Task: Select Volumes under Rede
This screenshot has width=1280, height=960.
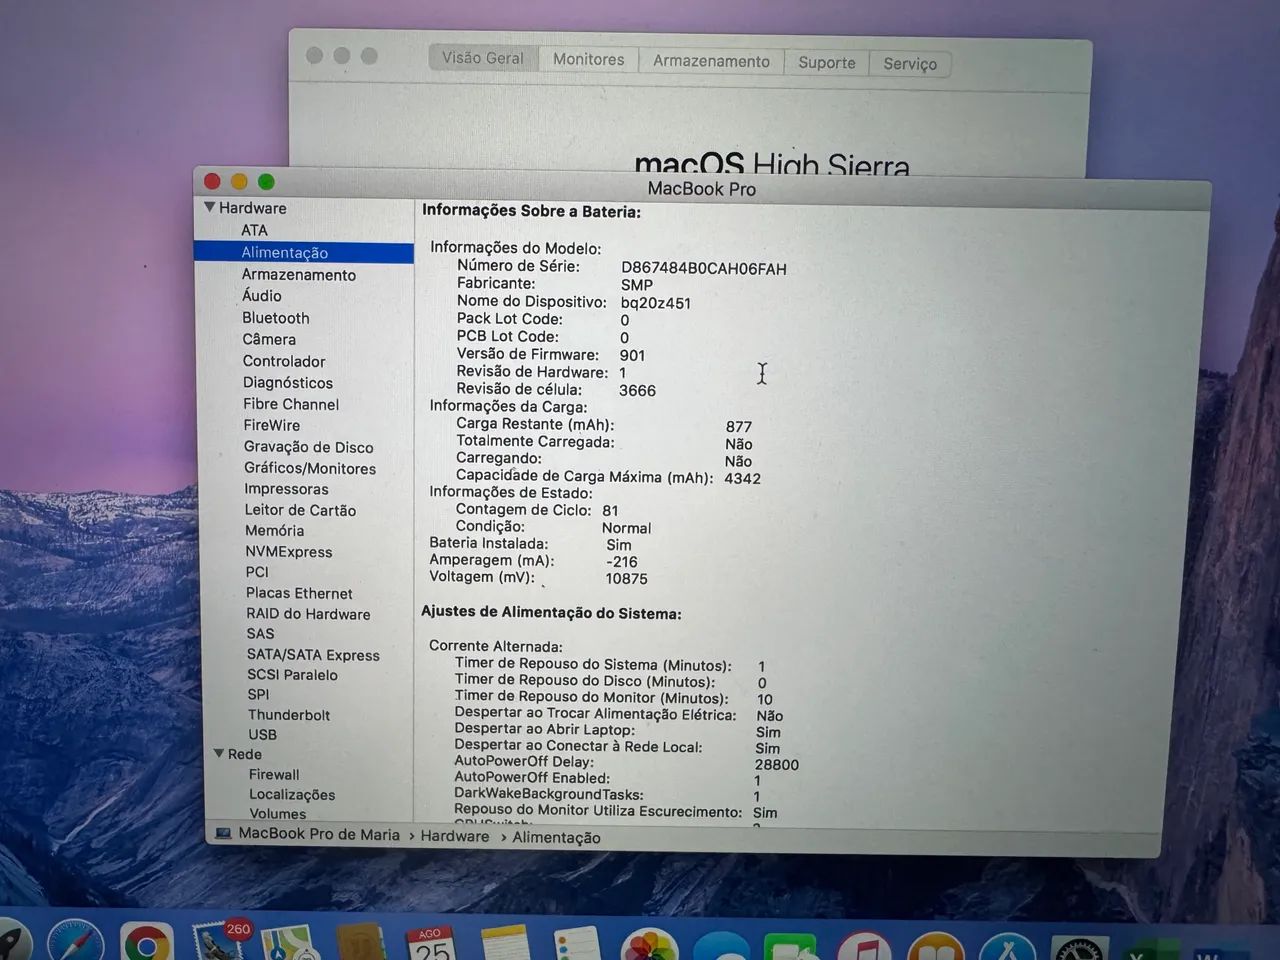Action: tap(278, 814)
